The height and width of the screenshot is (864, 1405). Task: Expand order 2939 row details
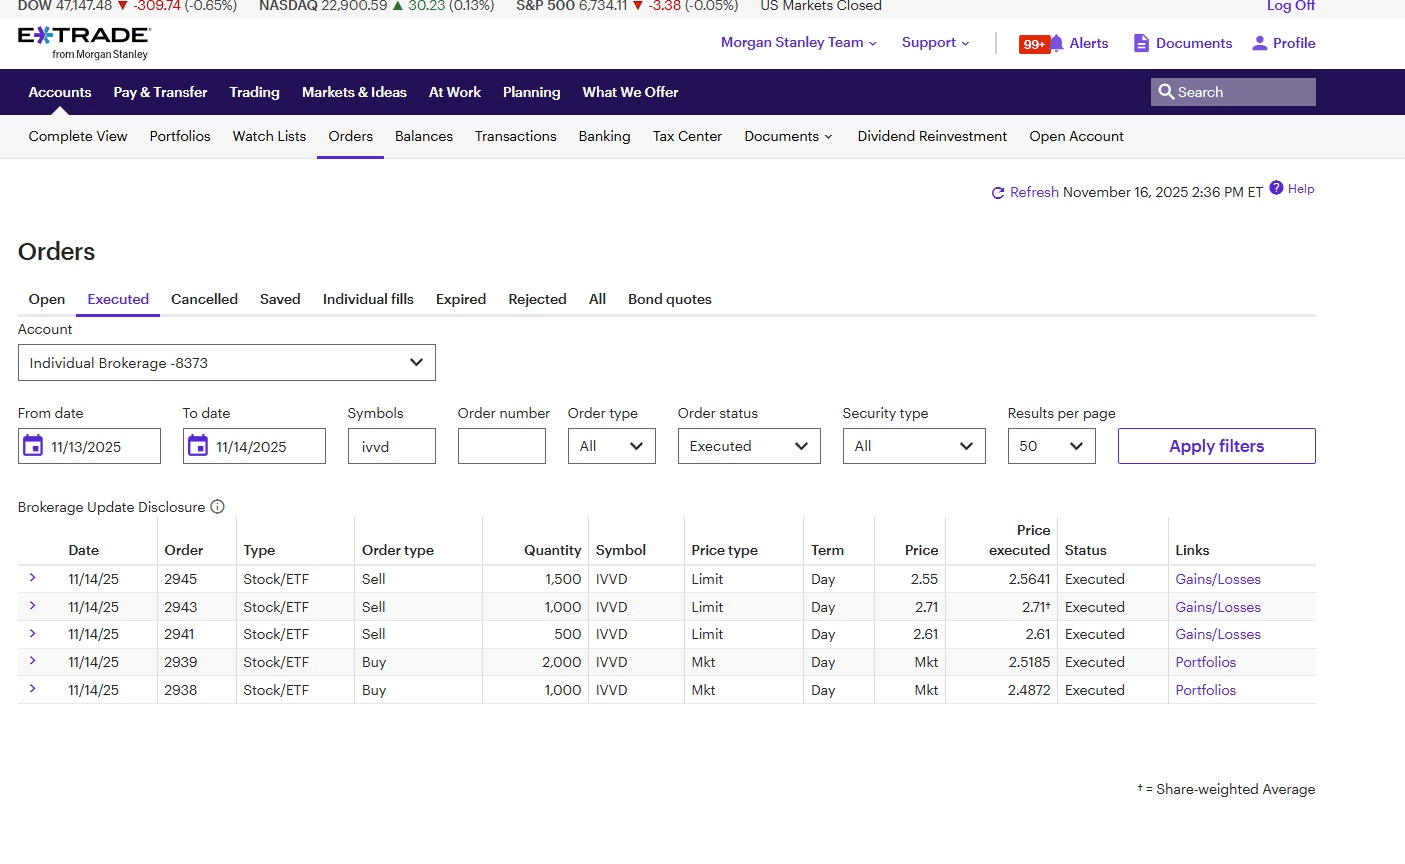pyautogui.click(x=33, y=661)
